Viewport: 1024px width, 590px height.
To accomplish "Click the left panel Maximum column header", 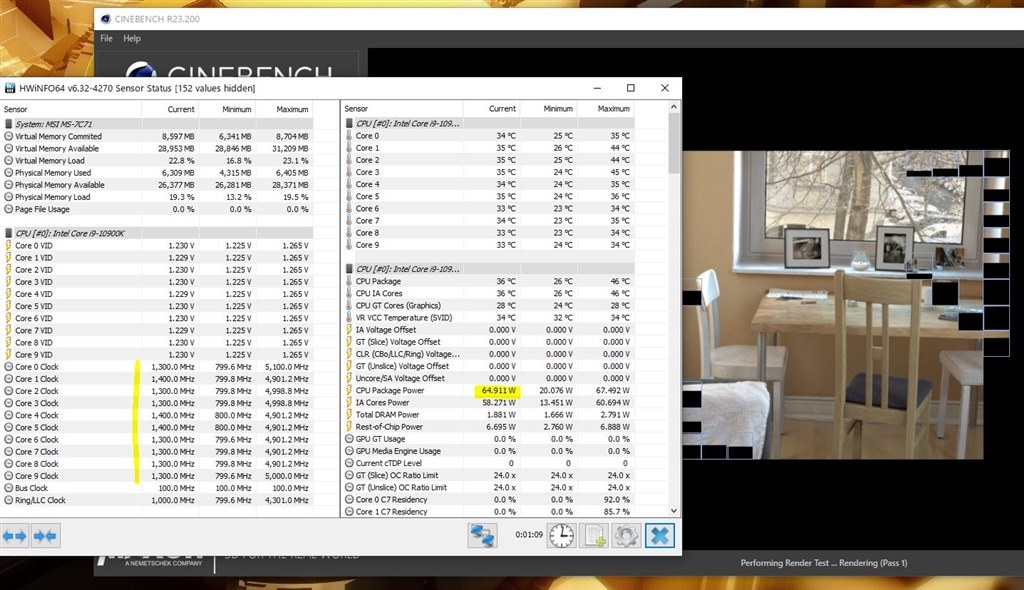I will tap(292, 109).
